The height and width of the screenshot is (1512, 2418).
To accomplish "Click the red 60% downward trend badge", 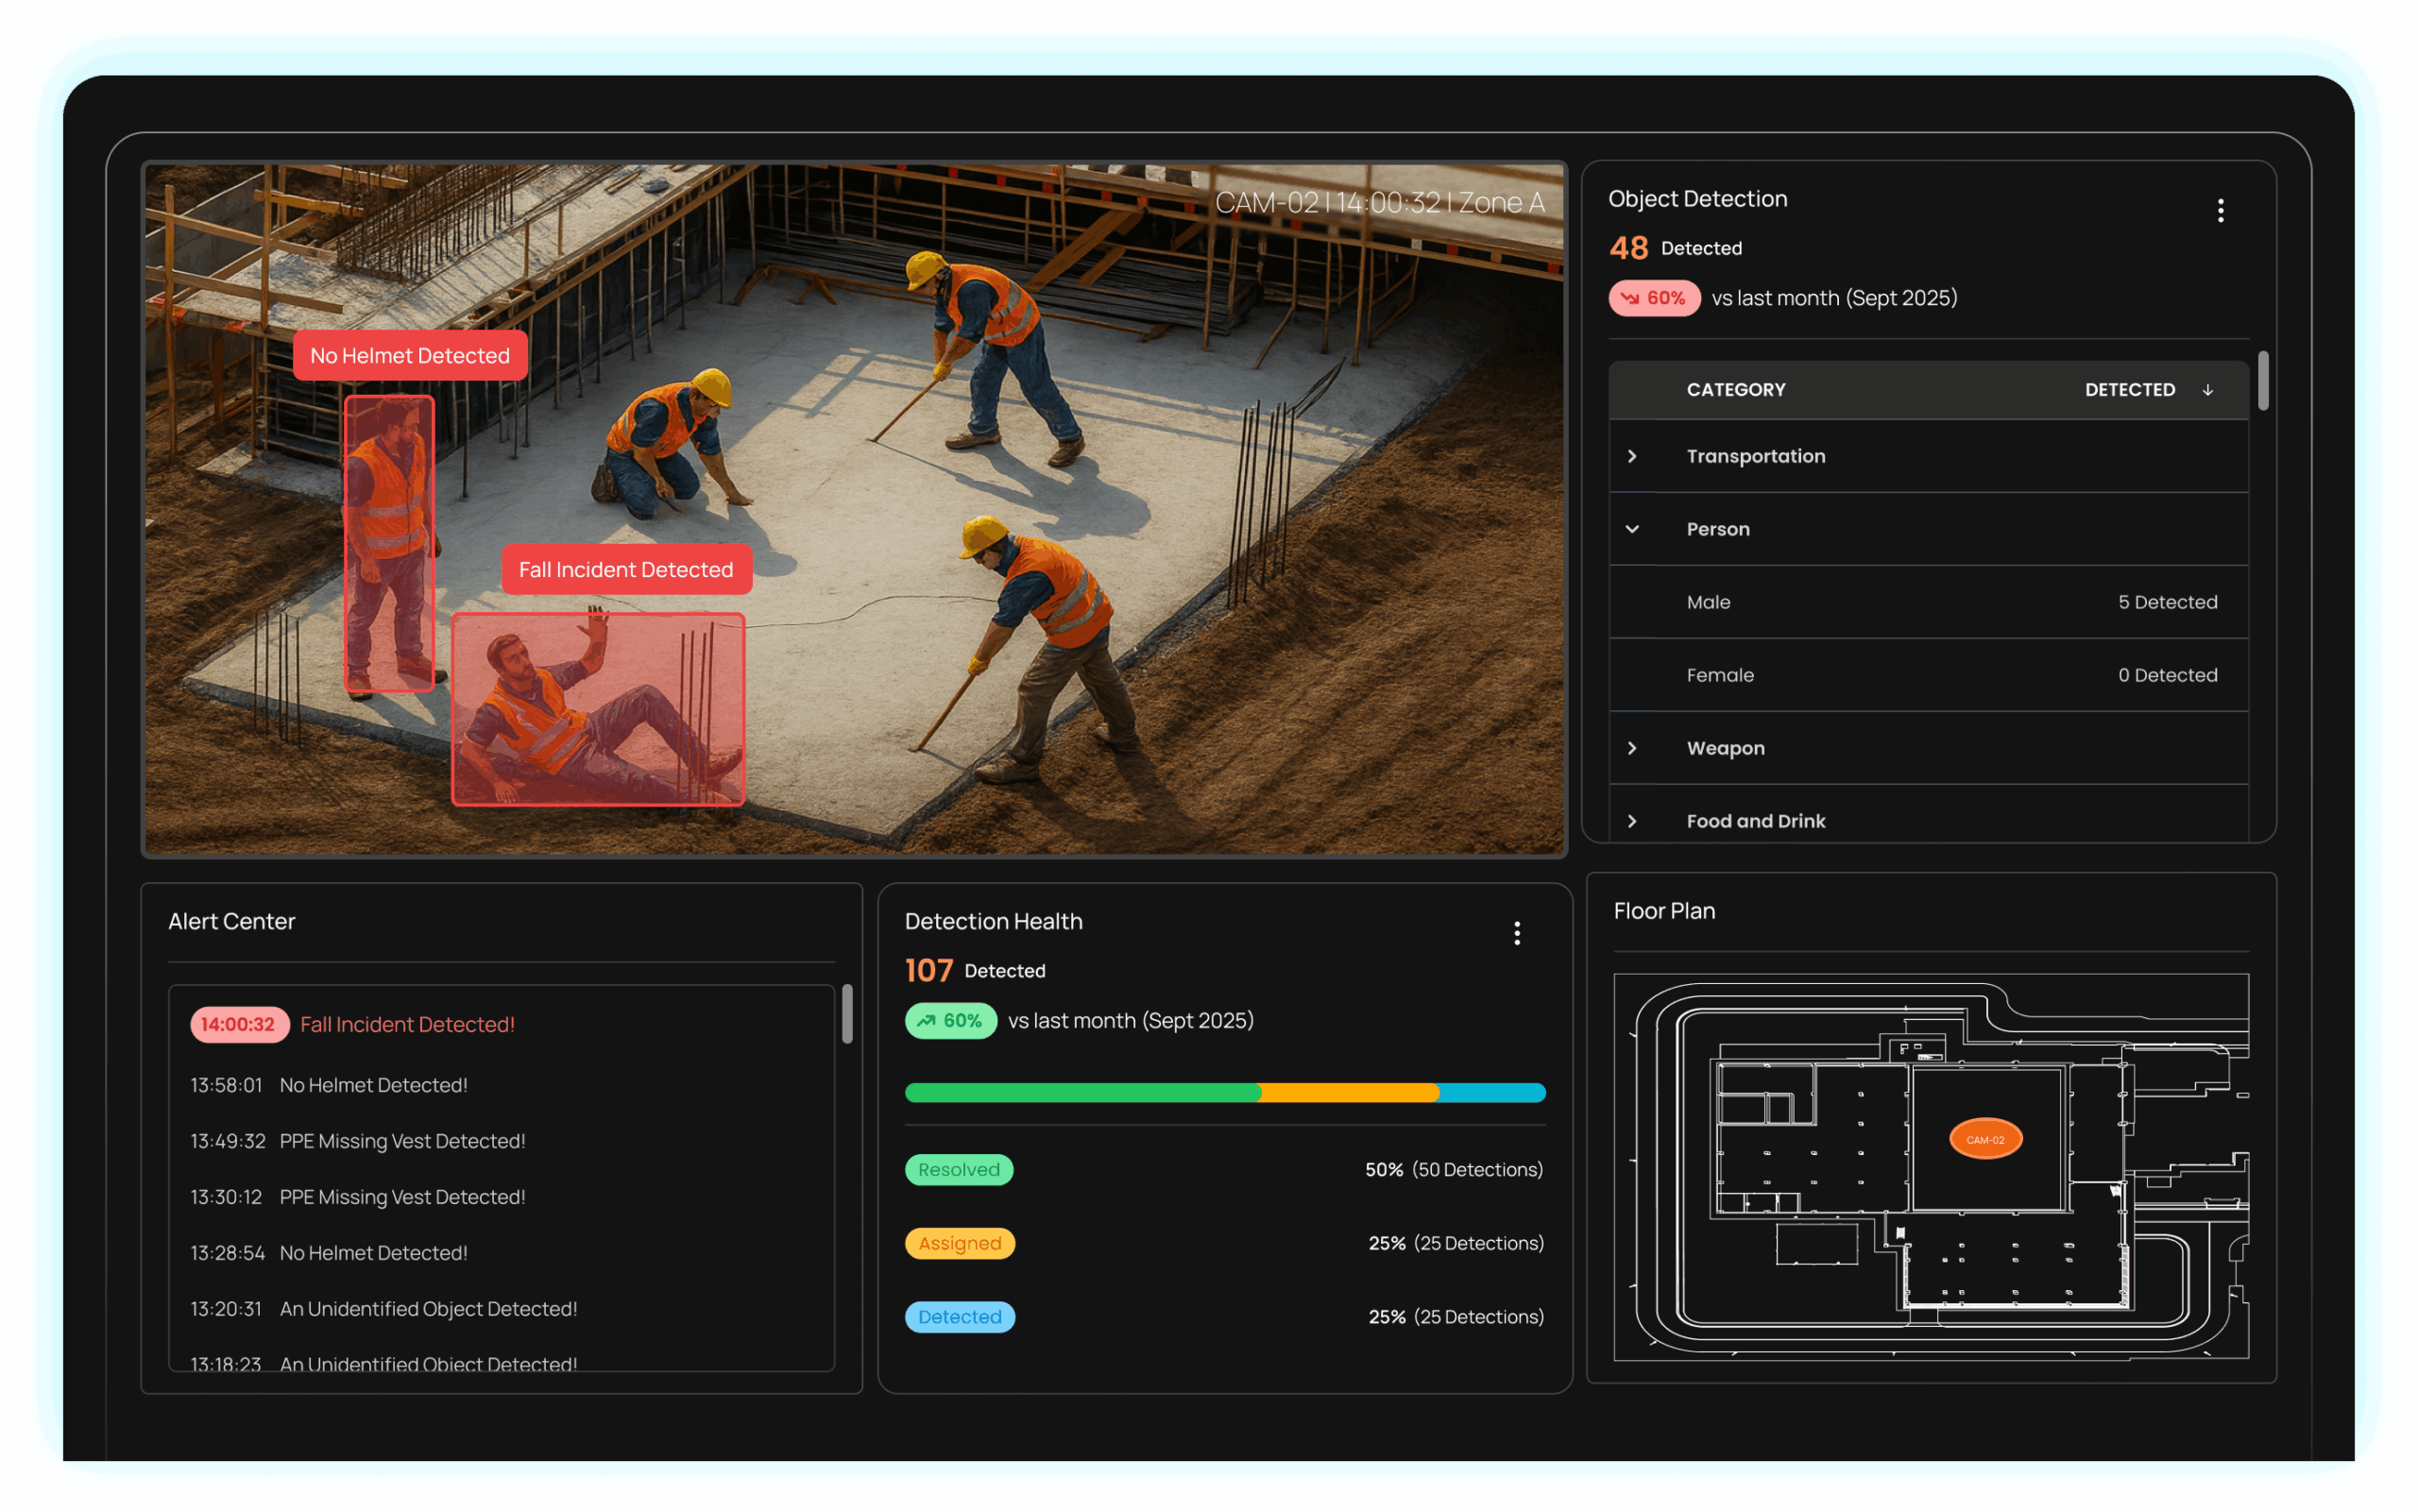I will (x=1653, y=298).
